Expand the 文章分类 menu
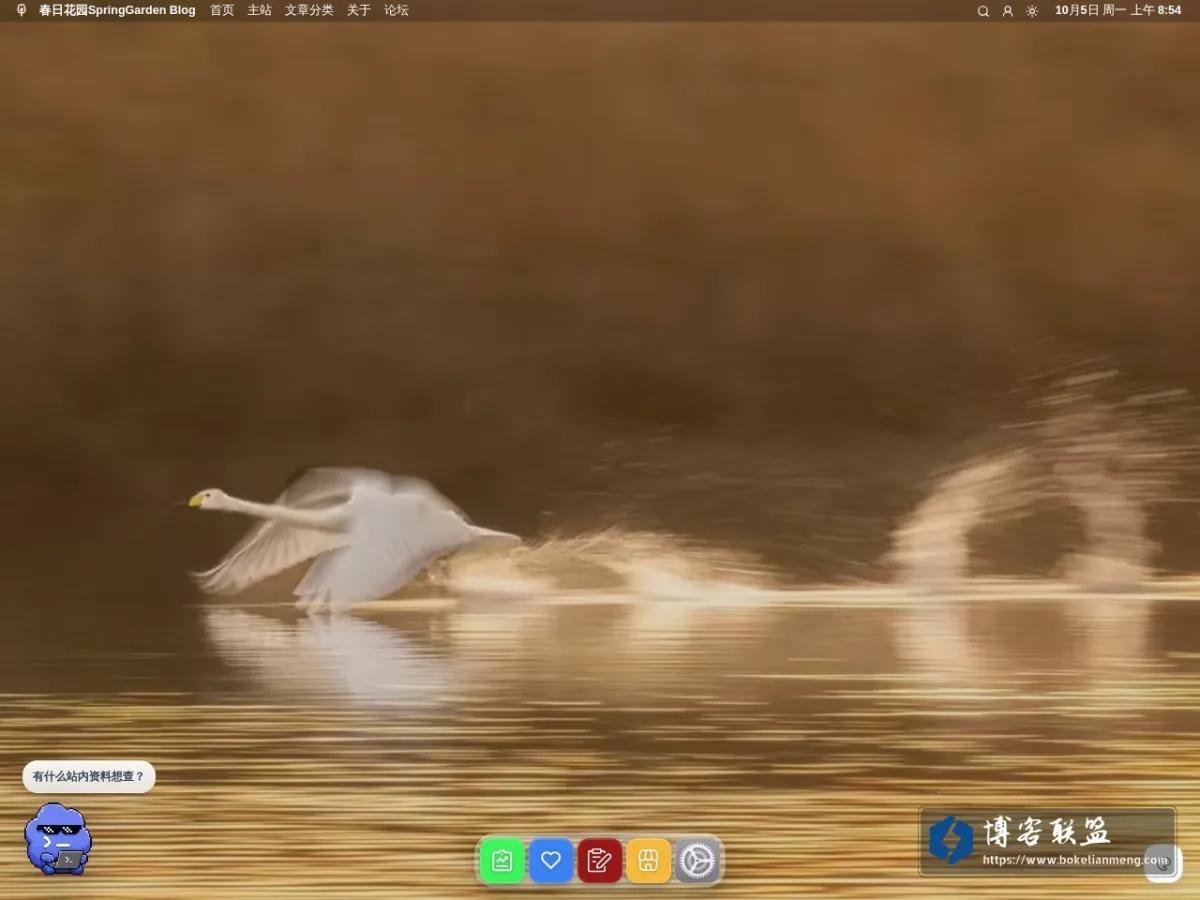The height and width of the screenshot is (900, 1200). 309,10
